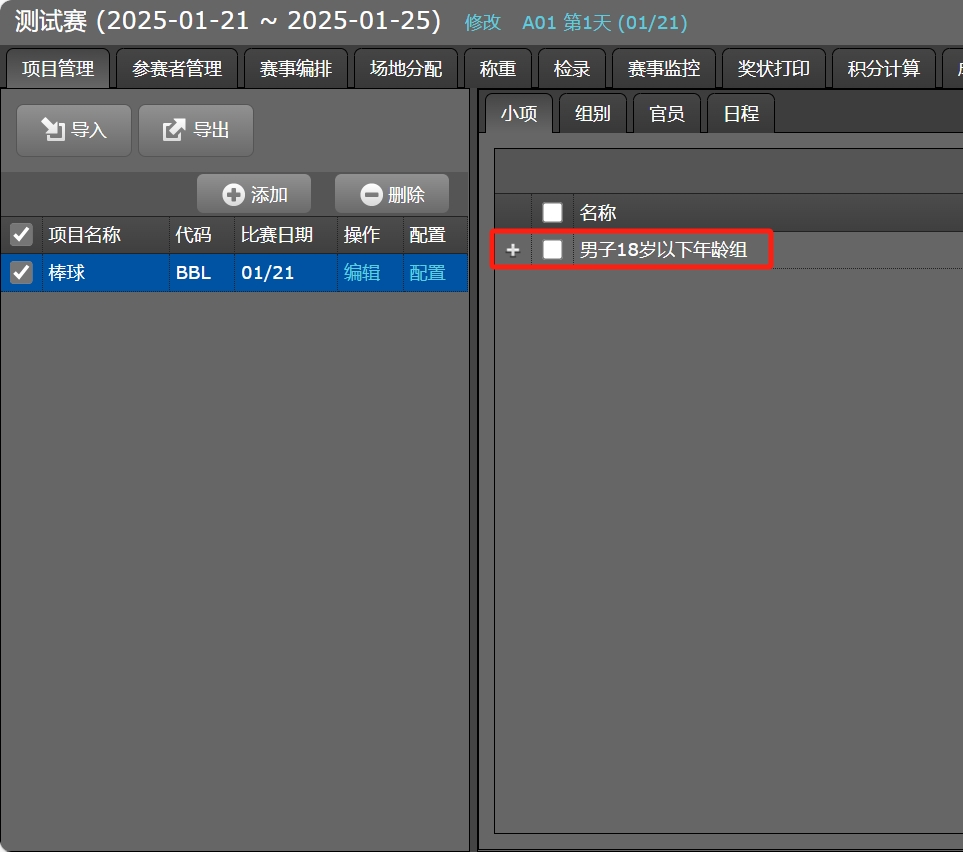Expand the 男子18岁以下年龄组 row
Image resolution: width=963 pixels, height=852 pixels.
(x=513, y=250)
